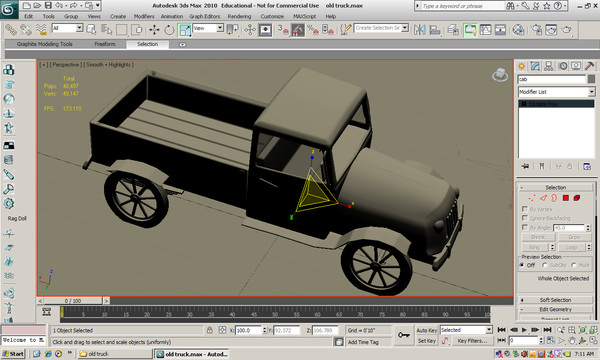The width and height of the screenshot is (600, 360).
Task: Select Element sub-object level icon
Action: 577,198
